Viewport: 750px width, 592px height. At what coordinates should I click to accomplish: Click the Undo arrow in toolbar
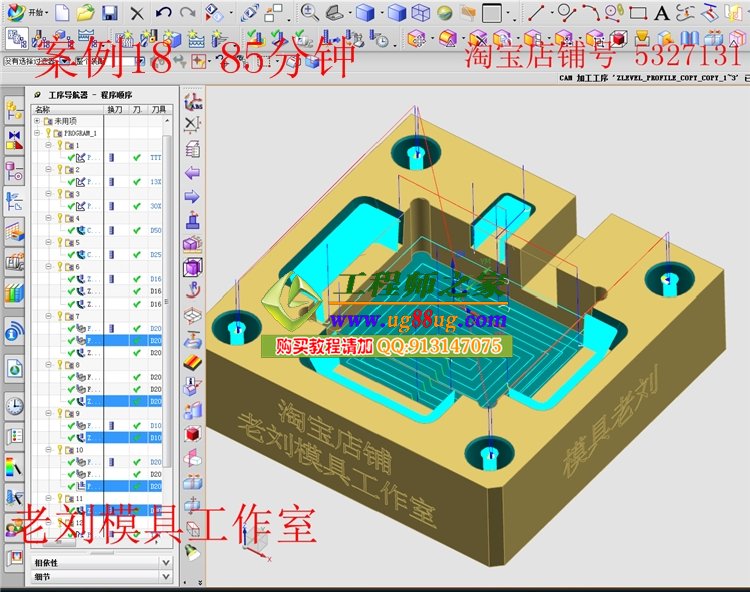tap(163, 13)
